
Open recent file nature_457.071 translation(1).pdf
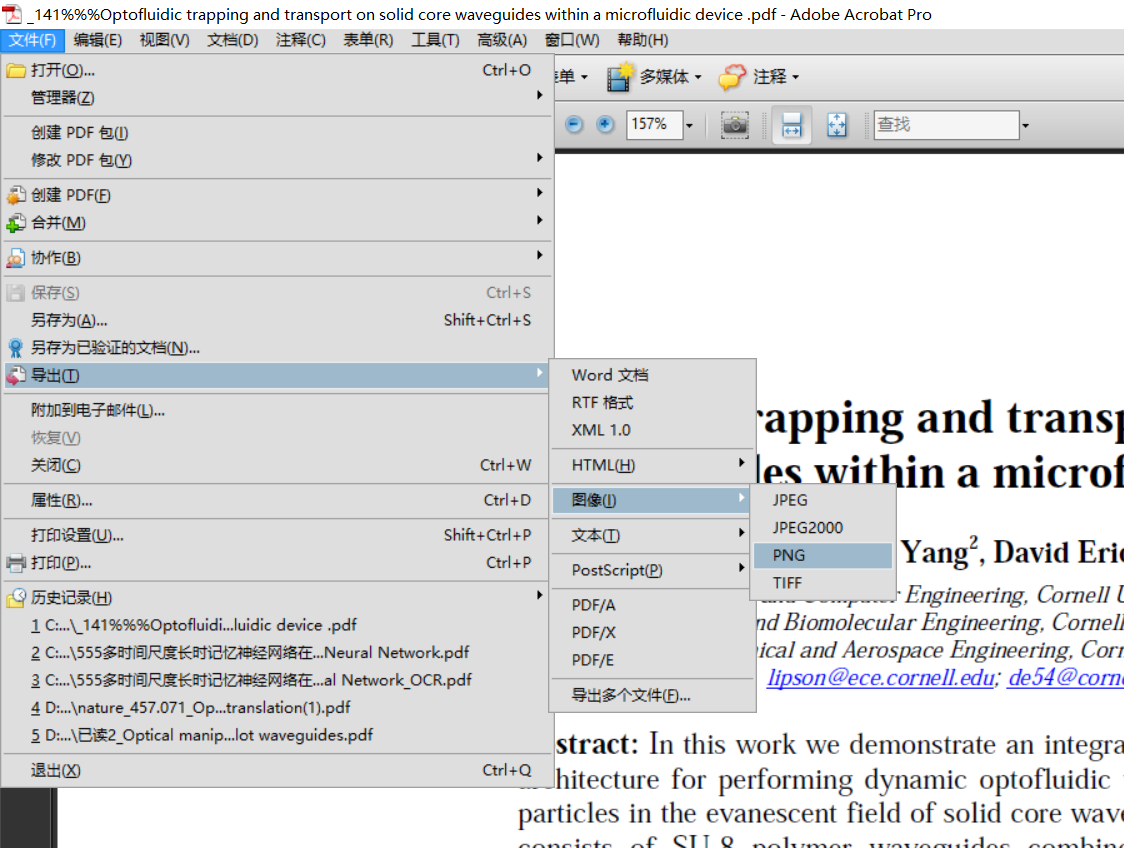[x=277, y=708]
